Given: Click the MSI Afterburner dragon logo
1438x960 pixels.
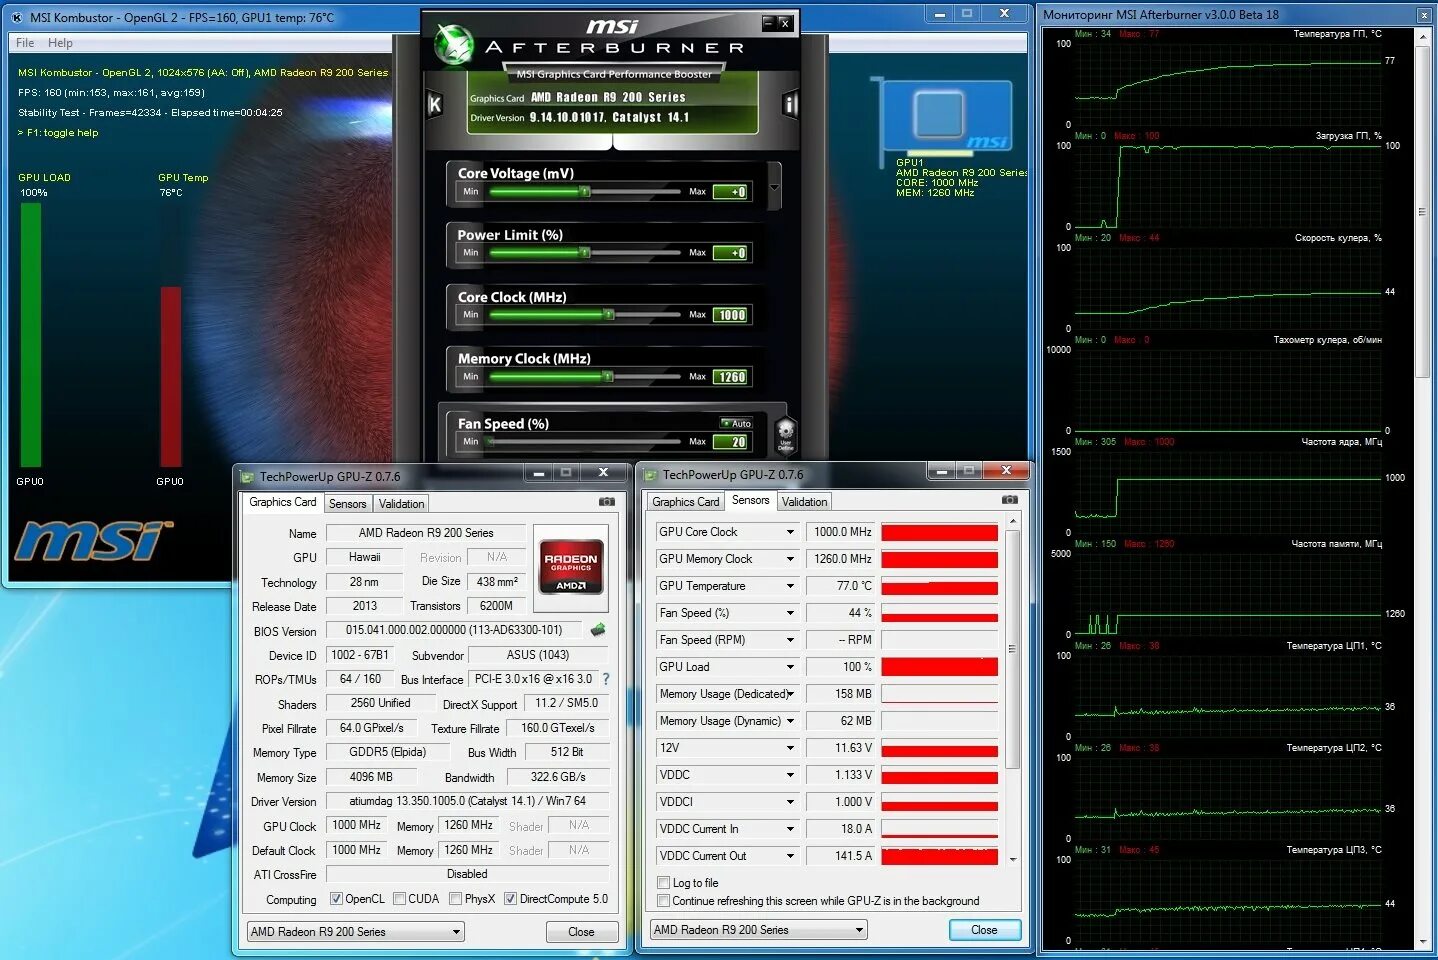Looking at the screenshot, I should click(453, 44).
